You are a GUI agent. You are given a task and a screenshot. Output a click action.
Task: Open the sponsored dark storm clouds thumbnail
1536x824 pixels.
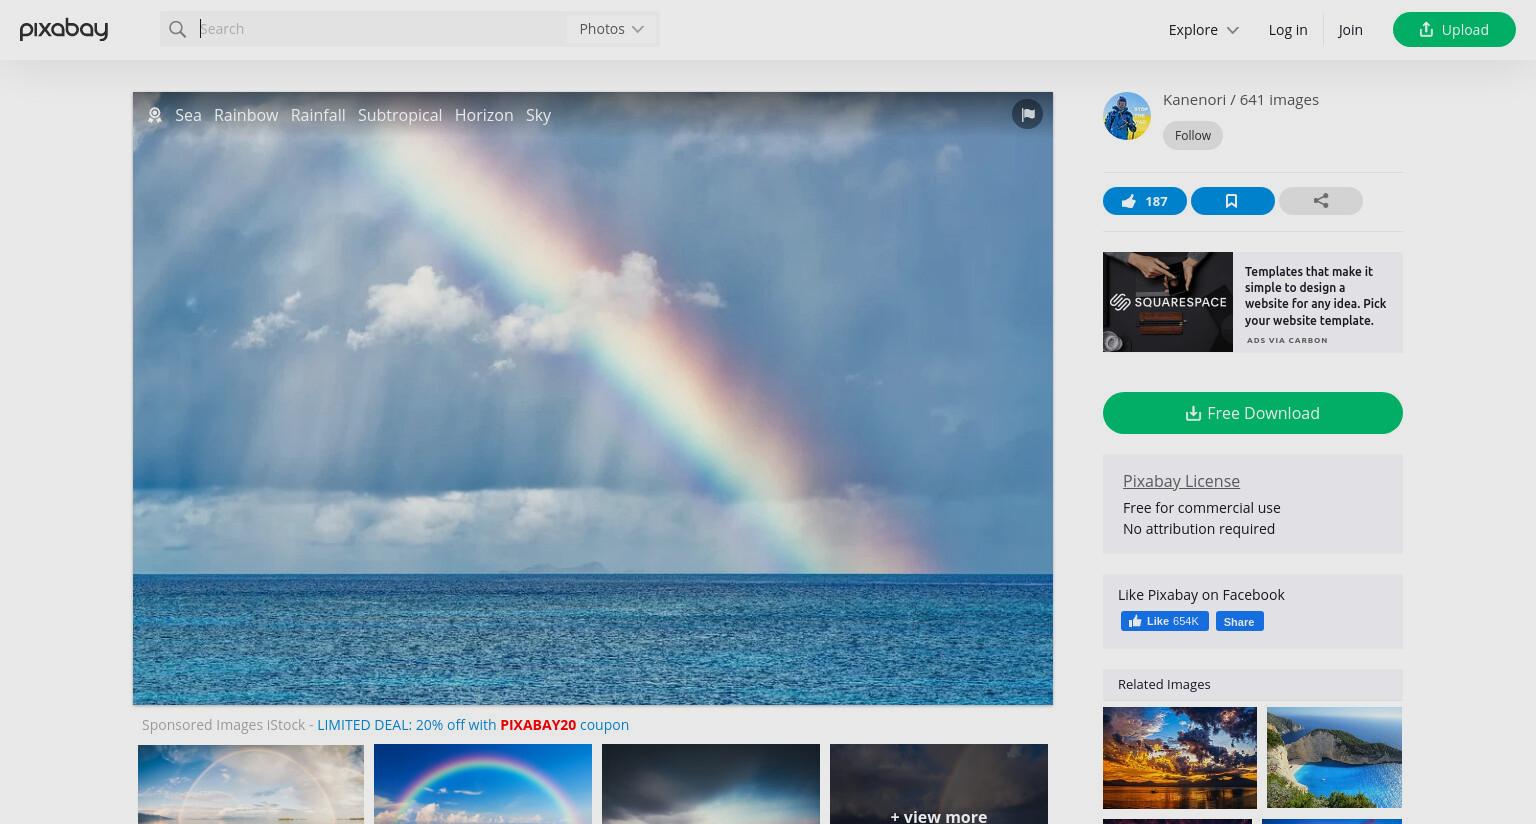[711, 784]
